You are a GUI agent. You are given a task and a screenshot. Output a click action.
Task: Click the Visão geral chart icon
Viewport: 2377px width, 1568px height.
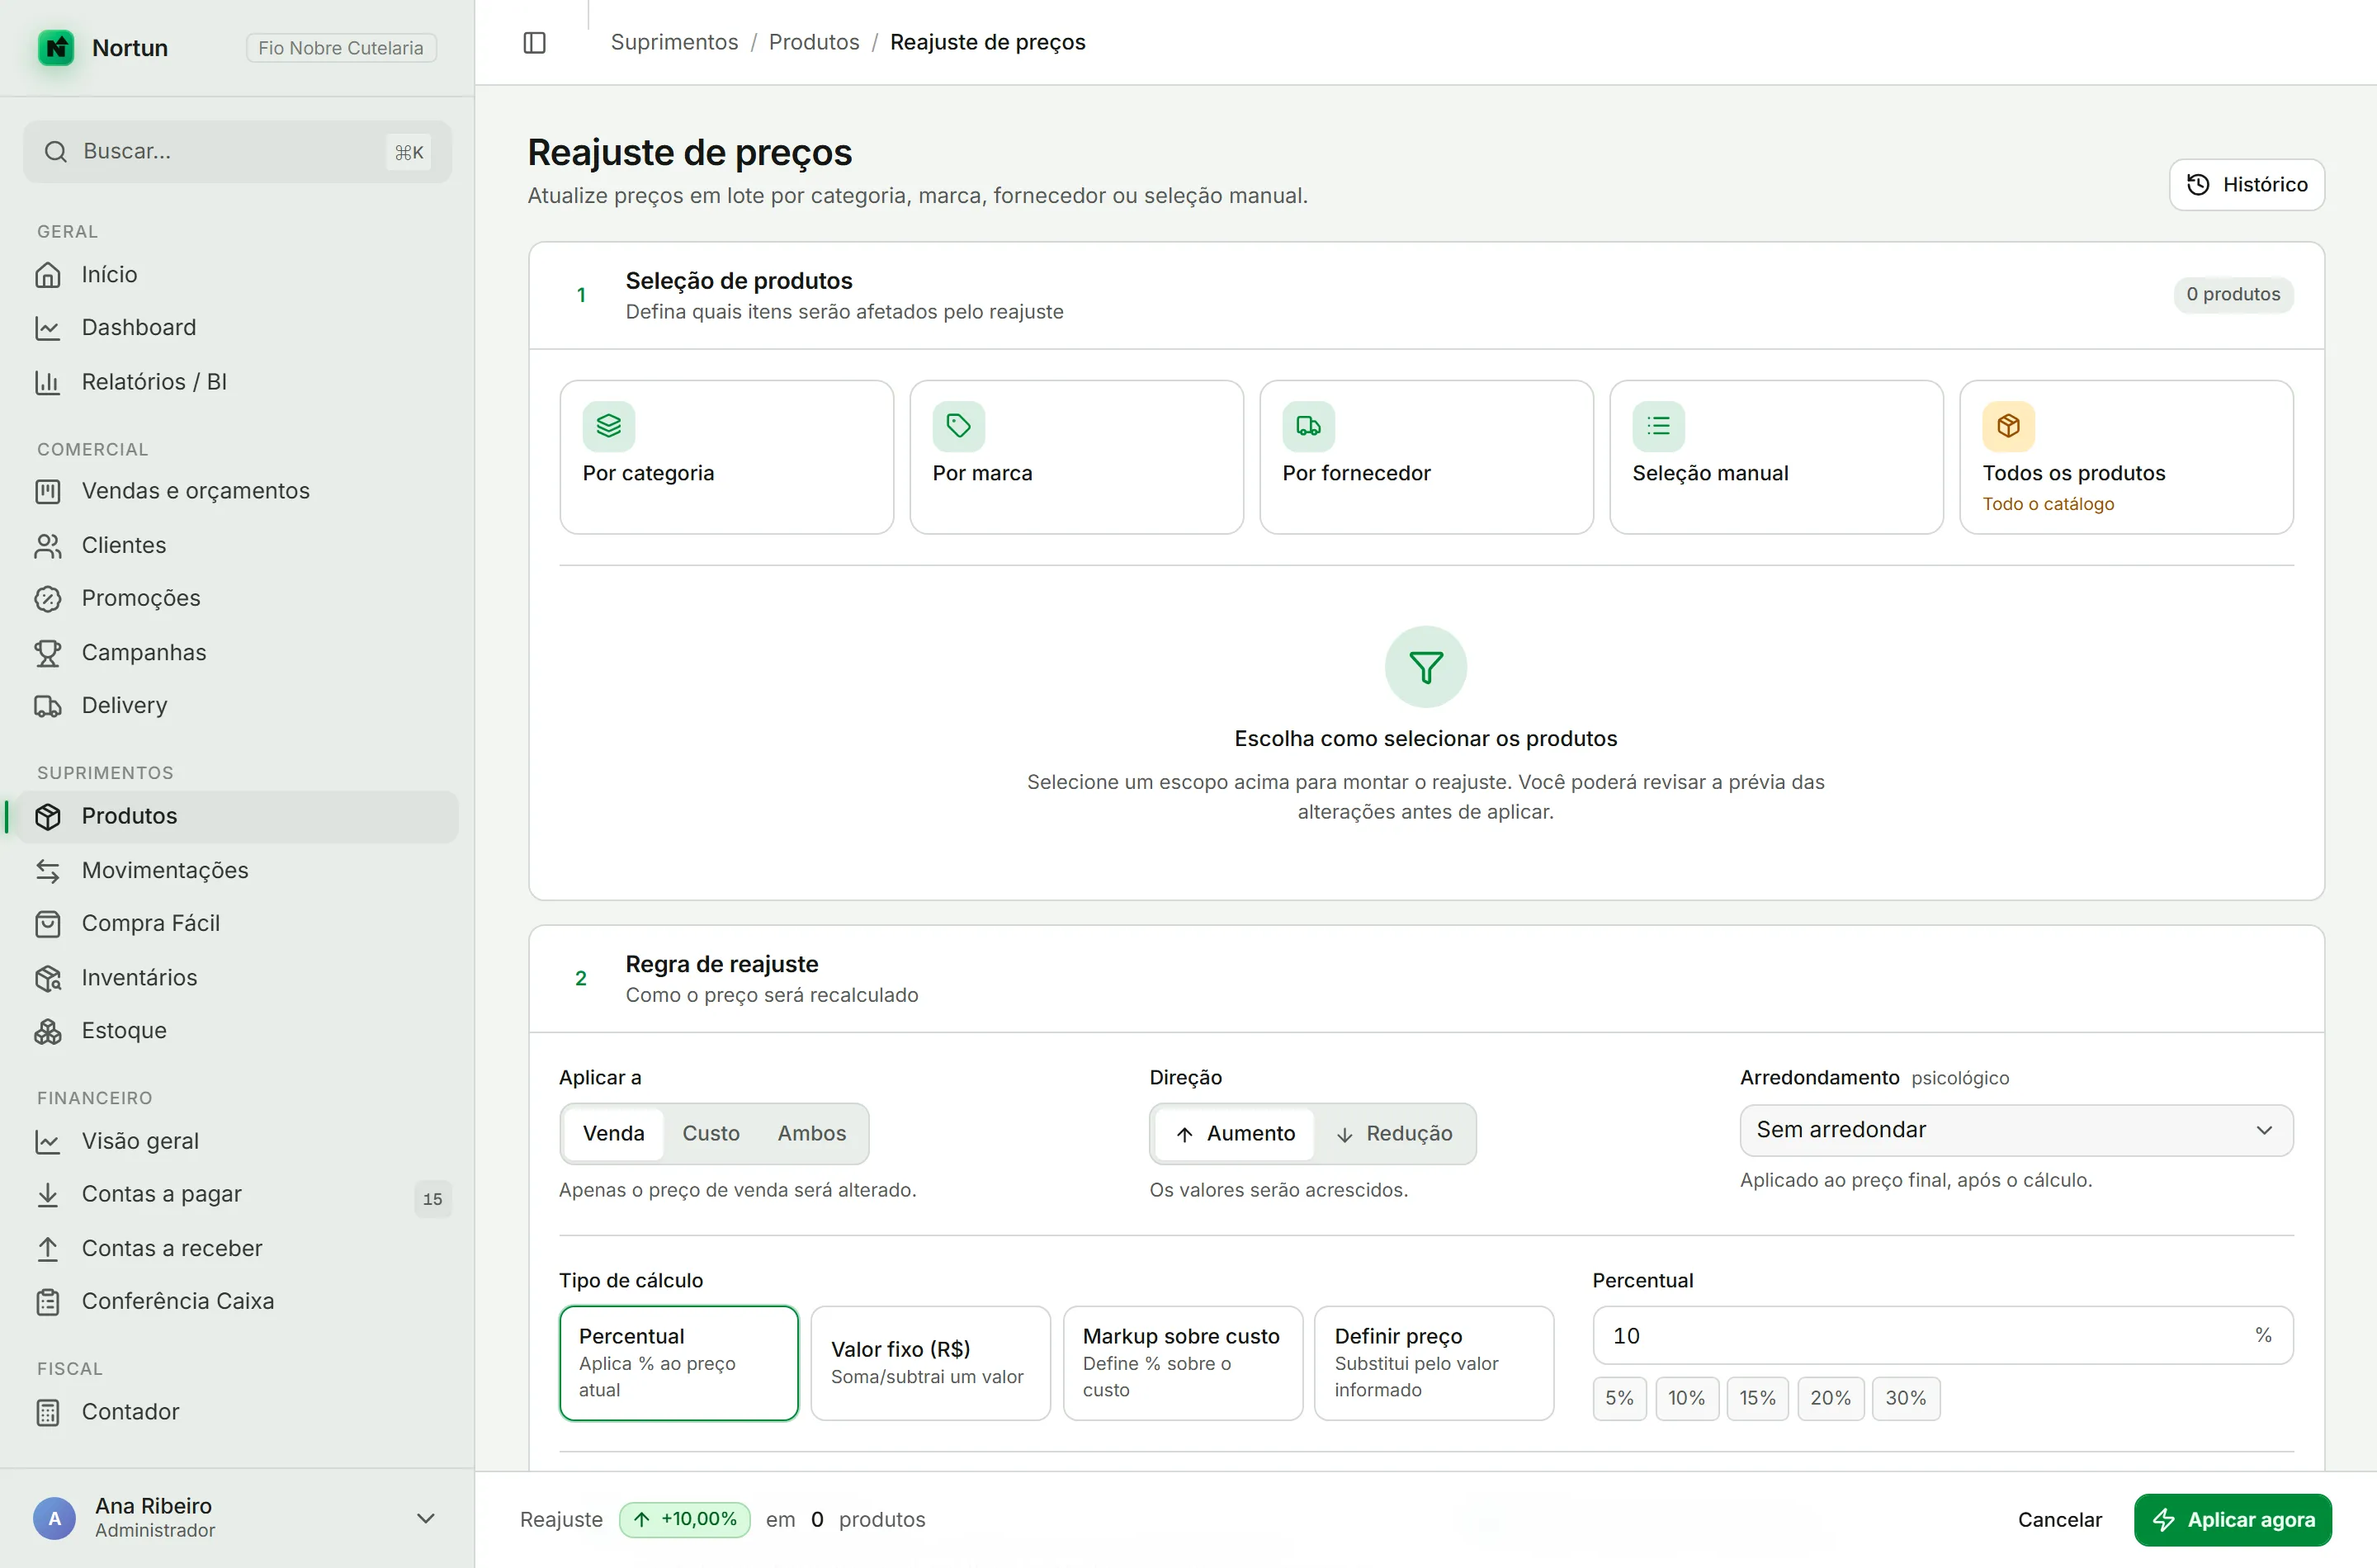point(48,1141)
